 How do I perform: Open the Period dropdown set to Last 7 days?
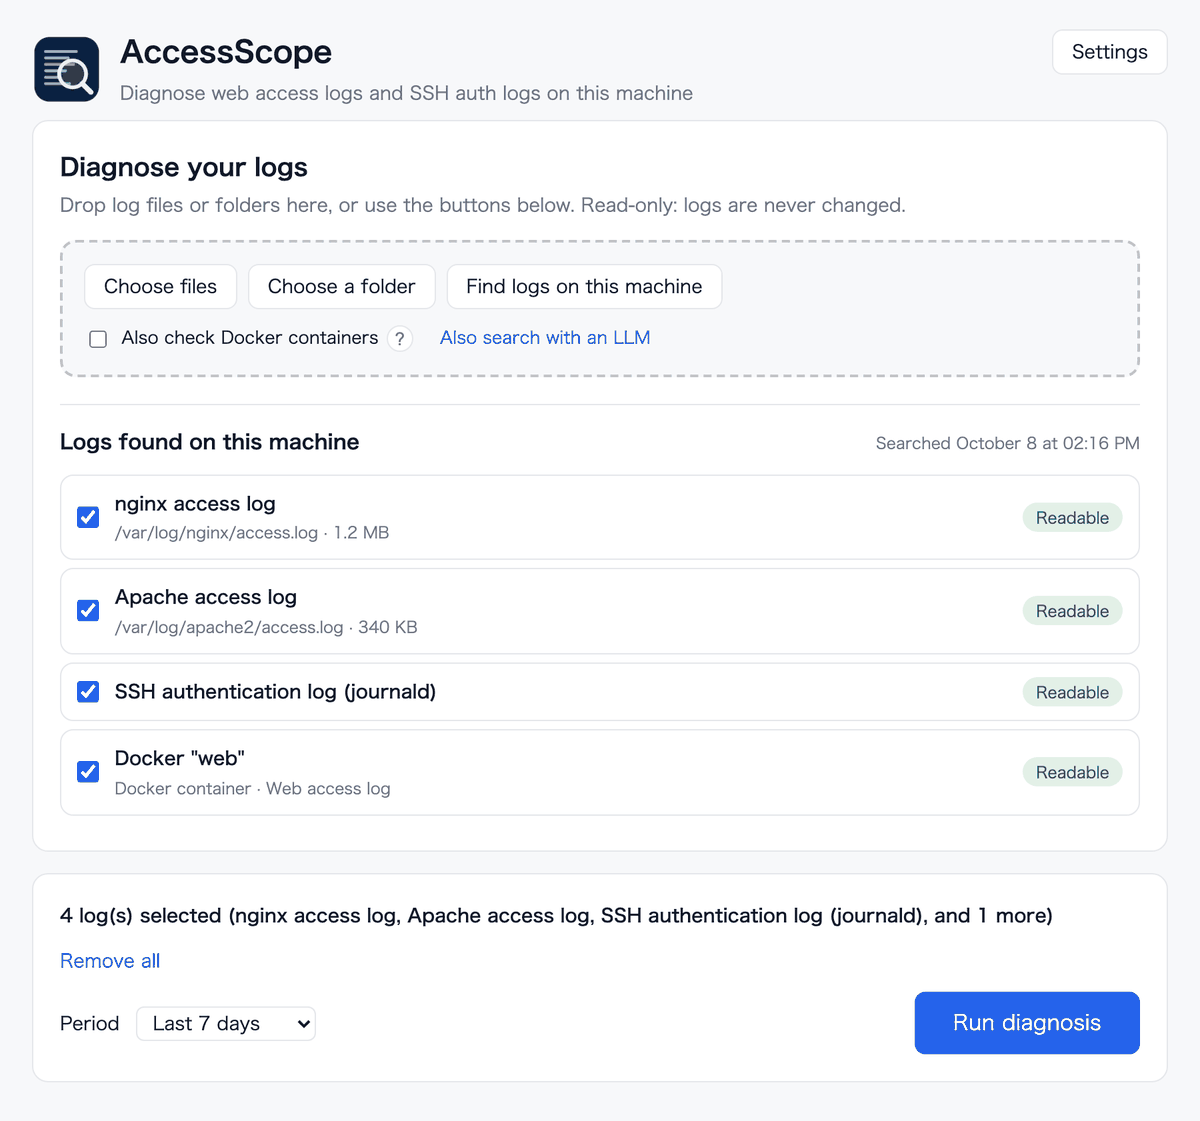pos(226,1024)
